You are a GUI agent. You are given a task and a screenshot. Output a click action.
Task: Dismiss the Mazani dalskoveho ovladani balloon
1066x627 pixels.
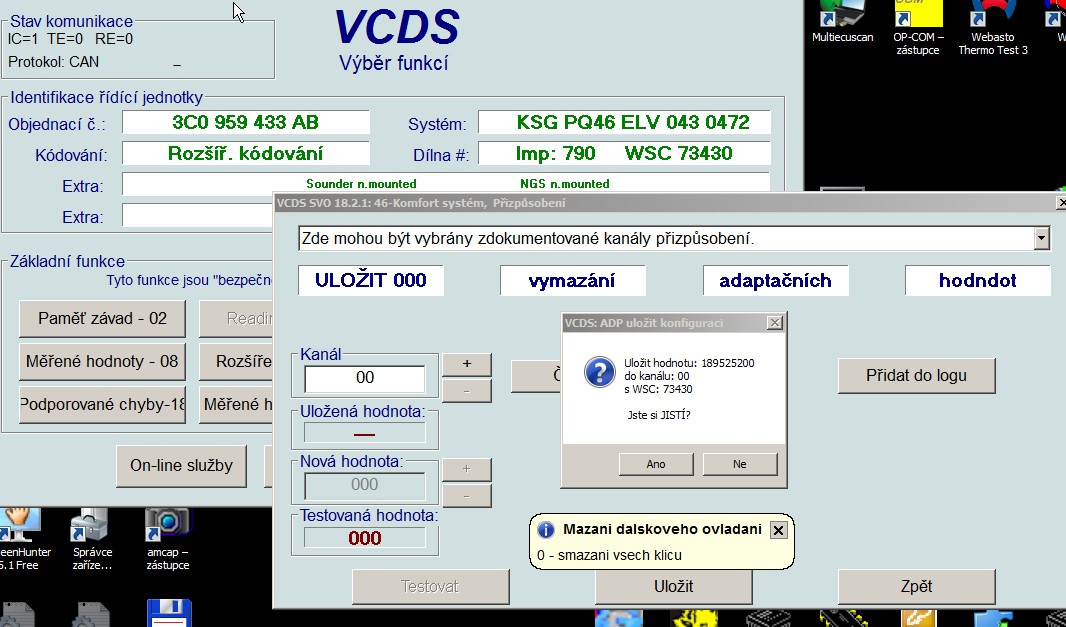(x=778, y=530)
